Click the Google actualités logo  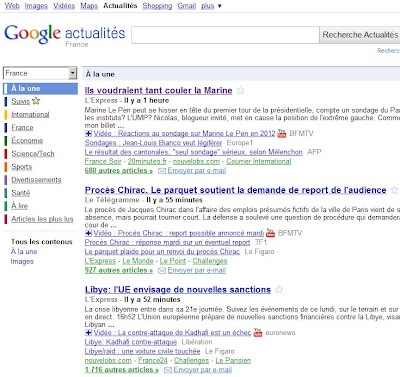click(65, 35)
